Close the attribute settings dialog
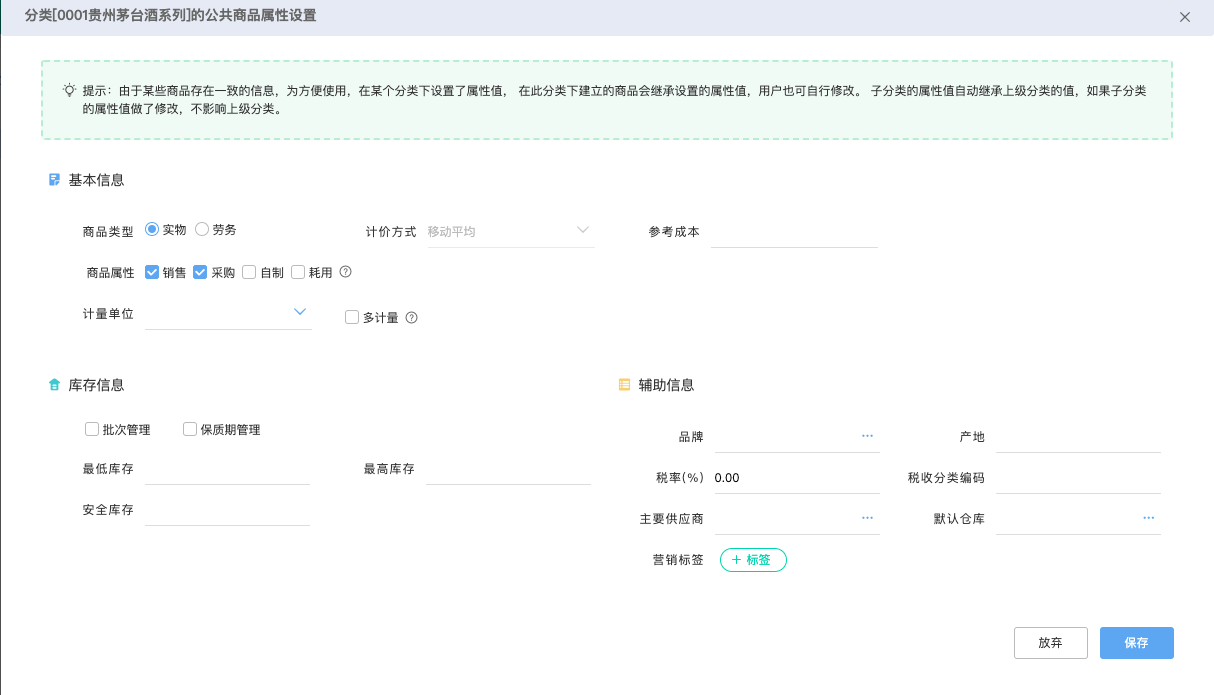Image resolution: width=1214 pixels, height=695 pixels. pyautogui.click(x=1185, y=17)
